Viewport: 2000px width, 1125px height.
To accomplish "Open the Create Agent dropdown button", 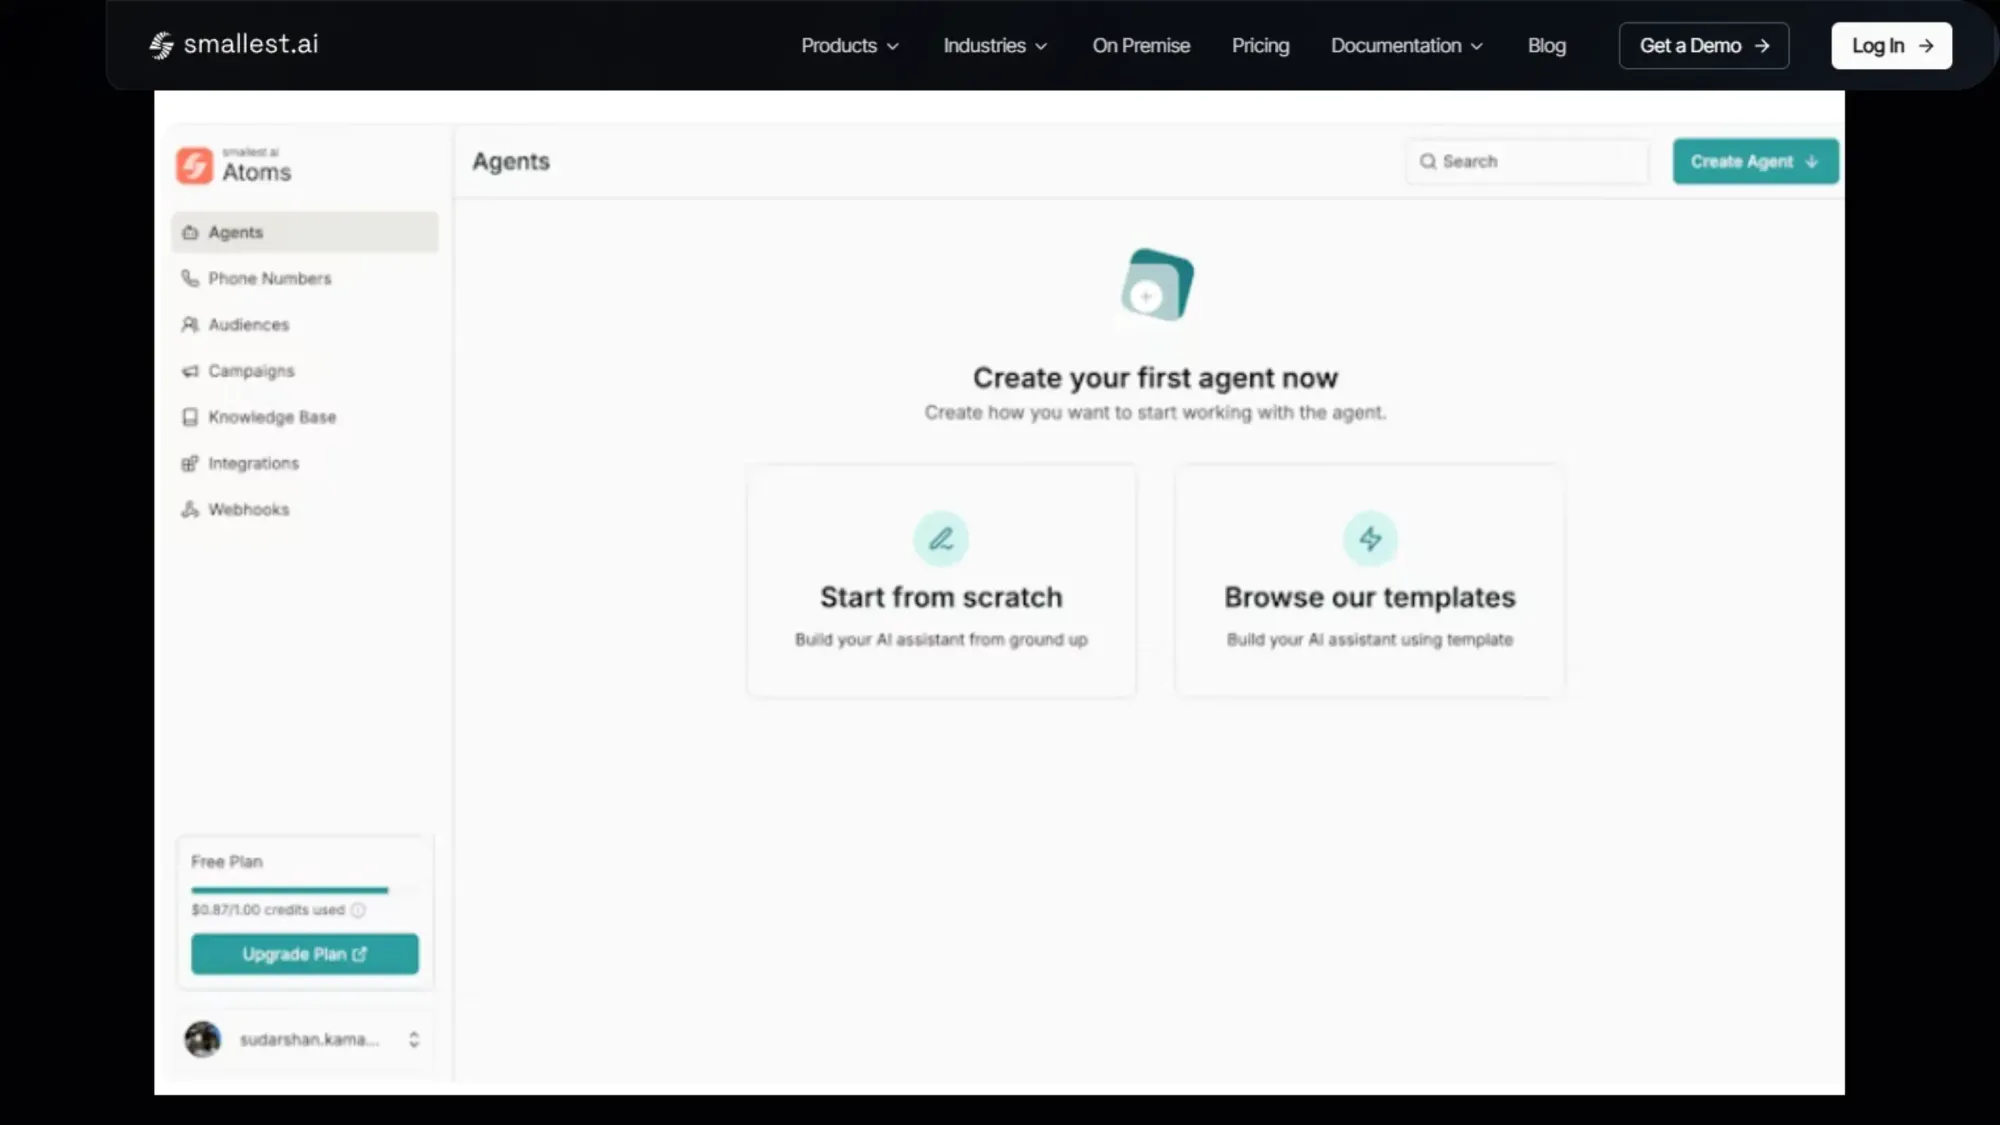I will coord(1755,161).
